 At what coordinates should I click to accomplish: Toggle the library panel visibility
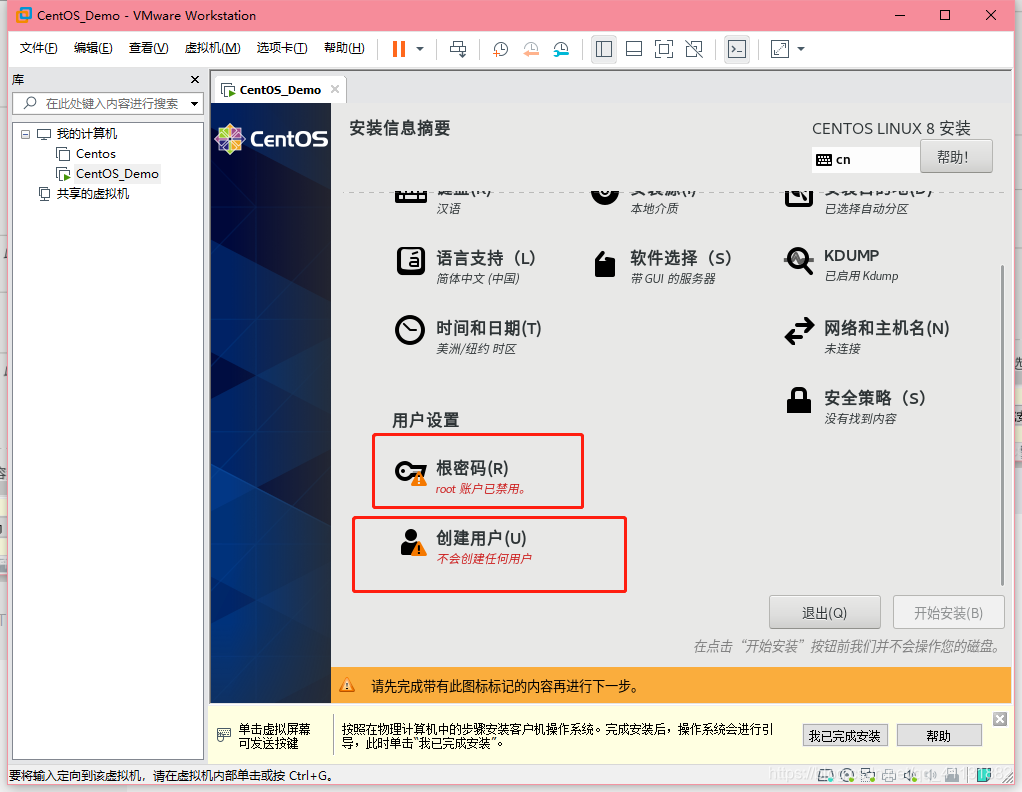604,49
